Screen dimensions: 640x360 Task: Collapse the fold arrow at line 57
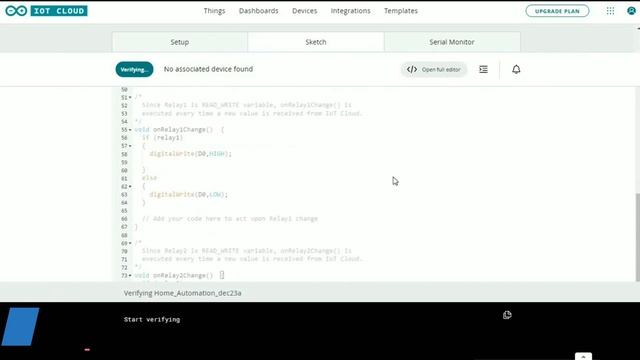(130, 146)
